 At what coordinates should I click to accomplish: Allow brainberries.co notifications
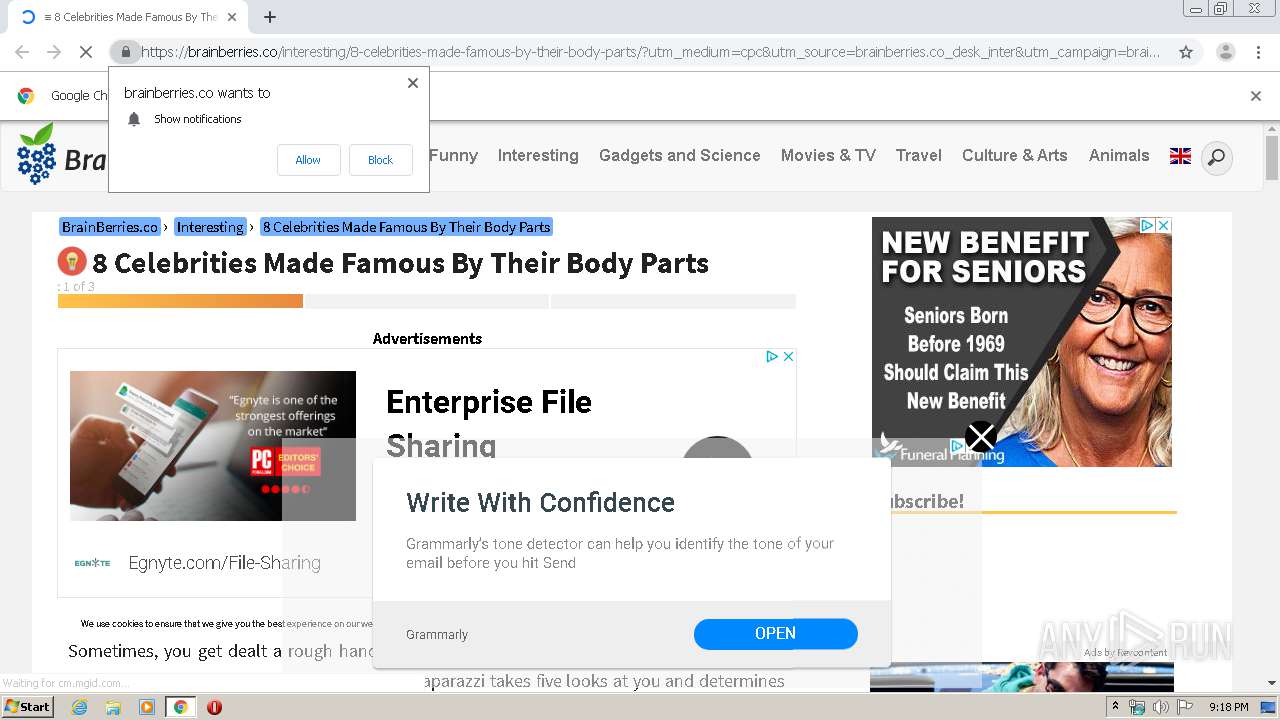coord(308,160)
